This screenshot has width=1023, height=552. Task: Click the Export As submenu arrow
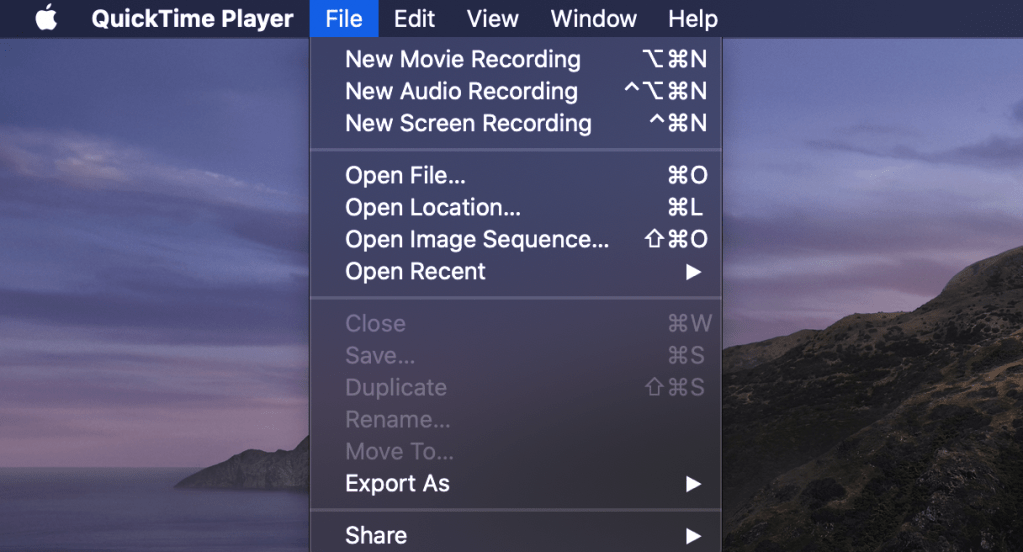click(x=693, y=483)
